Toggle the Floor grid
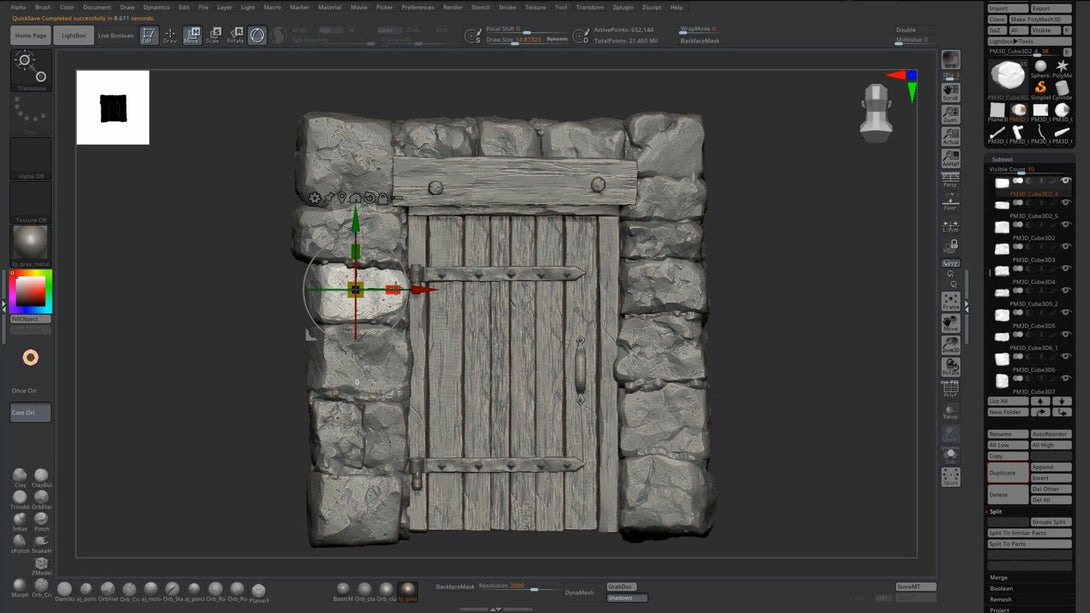This screenshot has height=613, width=1090. coord(950,202)
